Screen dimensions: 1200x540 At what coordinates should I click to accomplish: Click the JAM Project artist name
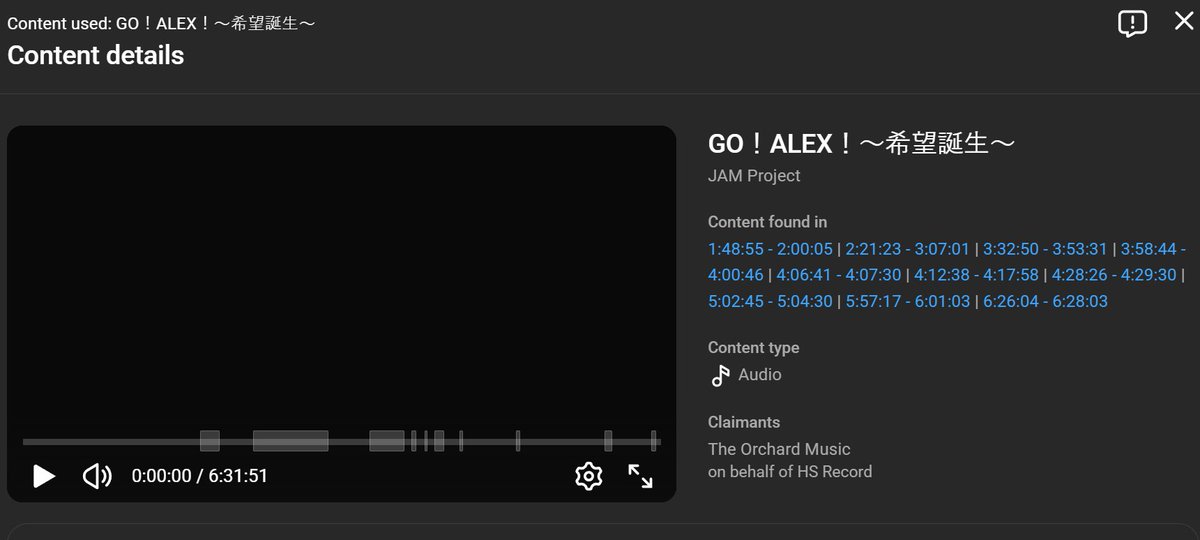754,176
